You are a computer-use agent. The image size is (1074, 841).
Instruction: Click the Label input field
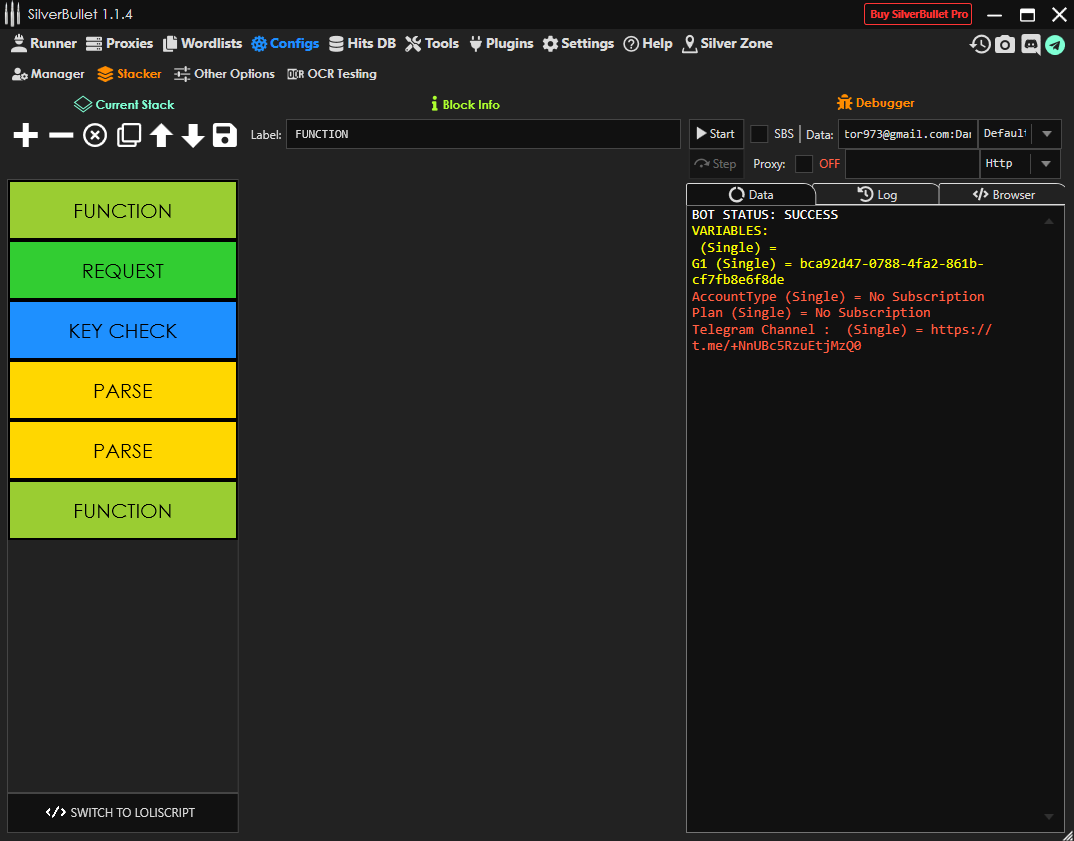[483, 134]
